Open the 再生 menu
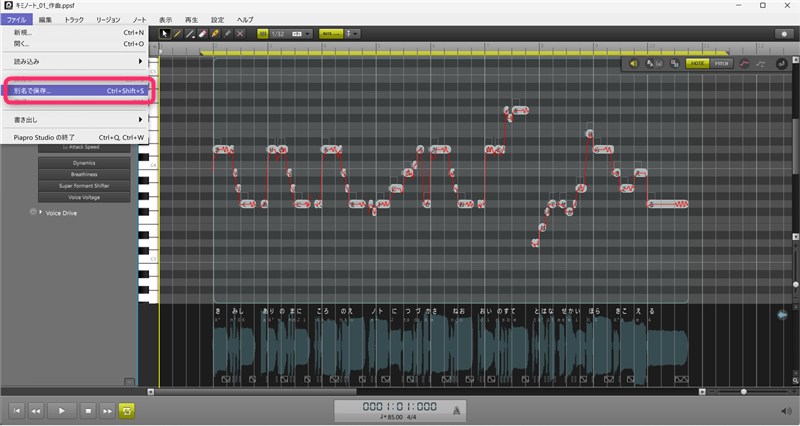Viewport: 800px width, 426px height. pos(191,19)
